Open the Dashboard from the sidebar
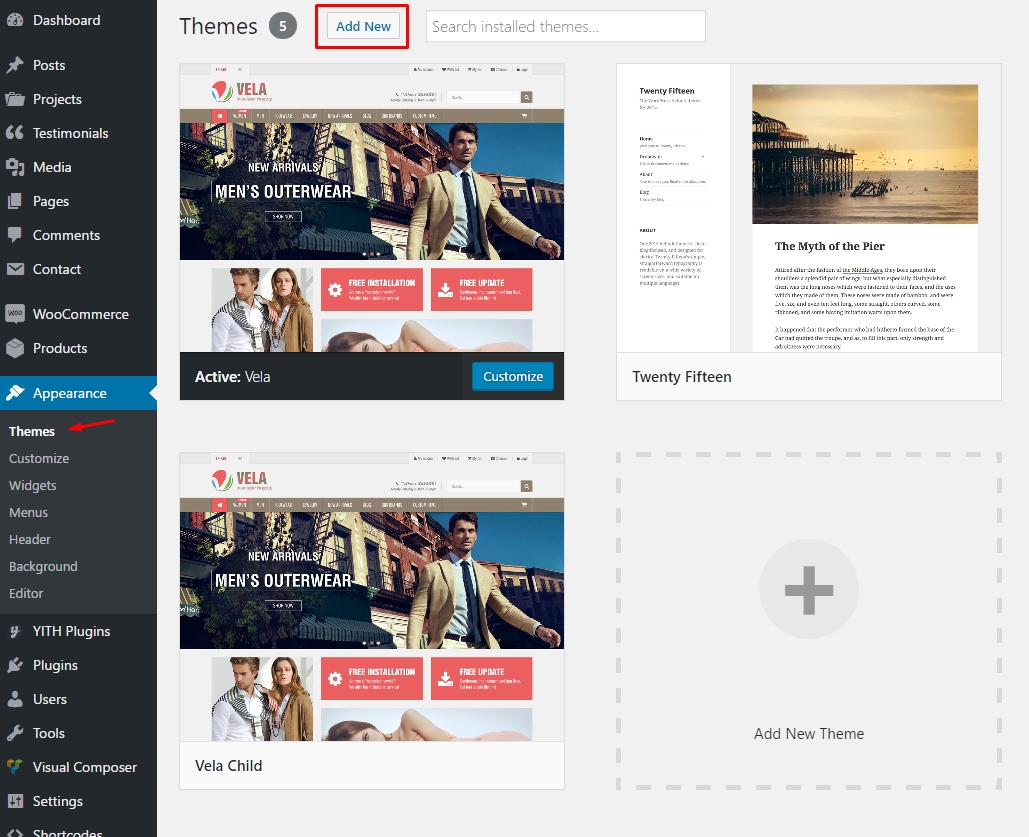The width and height of the screenshot is (1029, 837). 62,20
